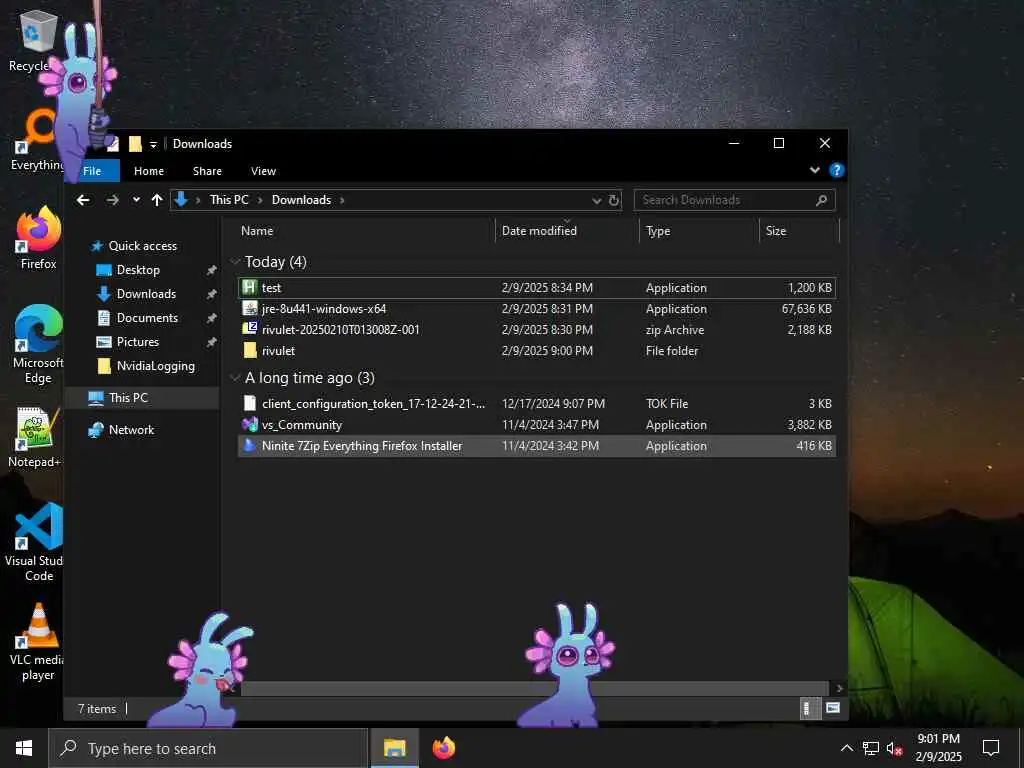Open the address bar history dropdown
The width and height of the screenshot is (1024, 768).
pos(596,200)
